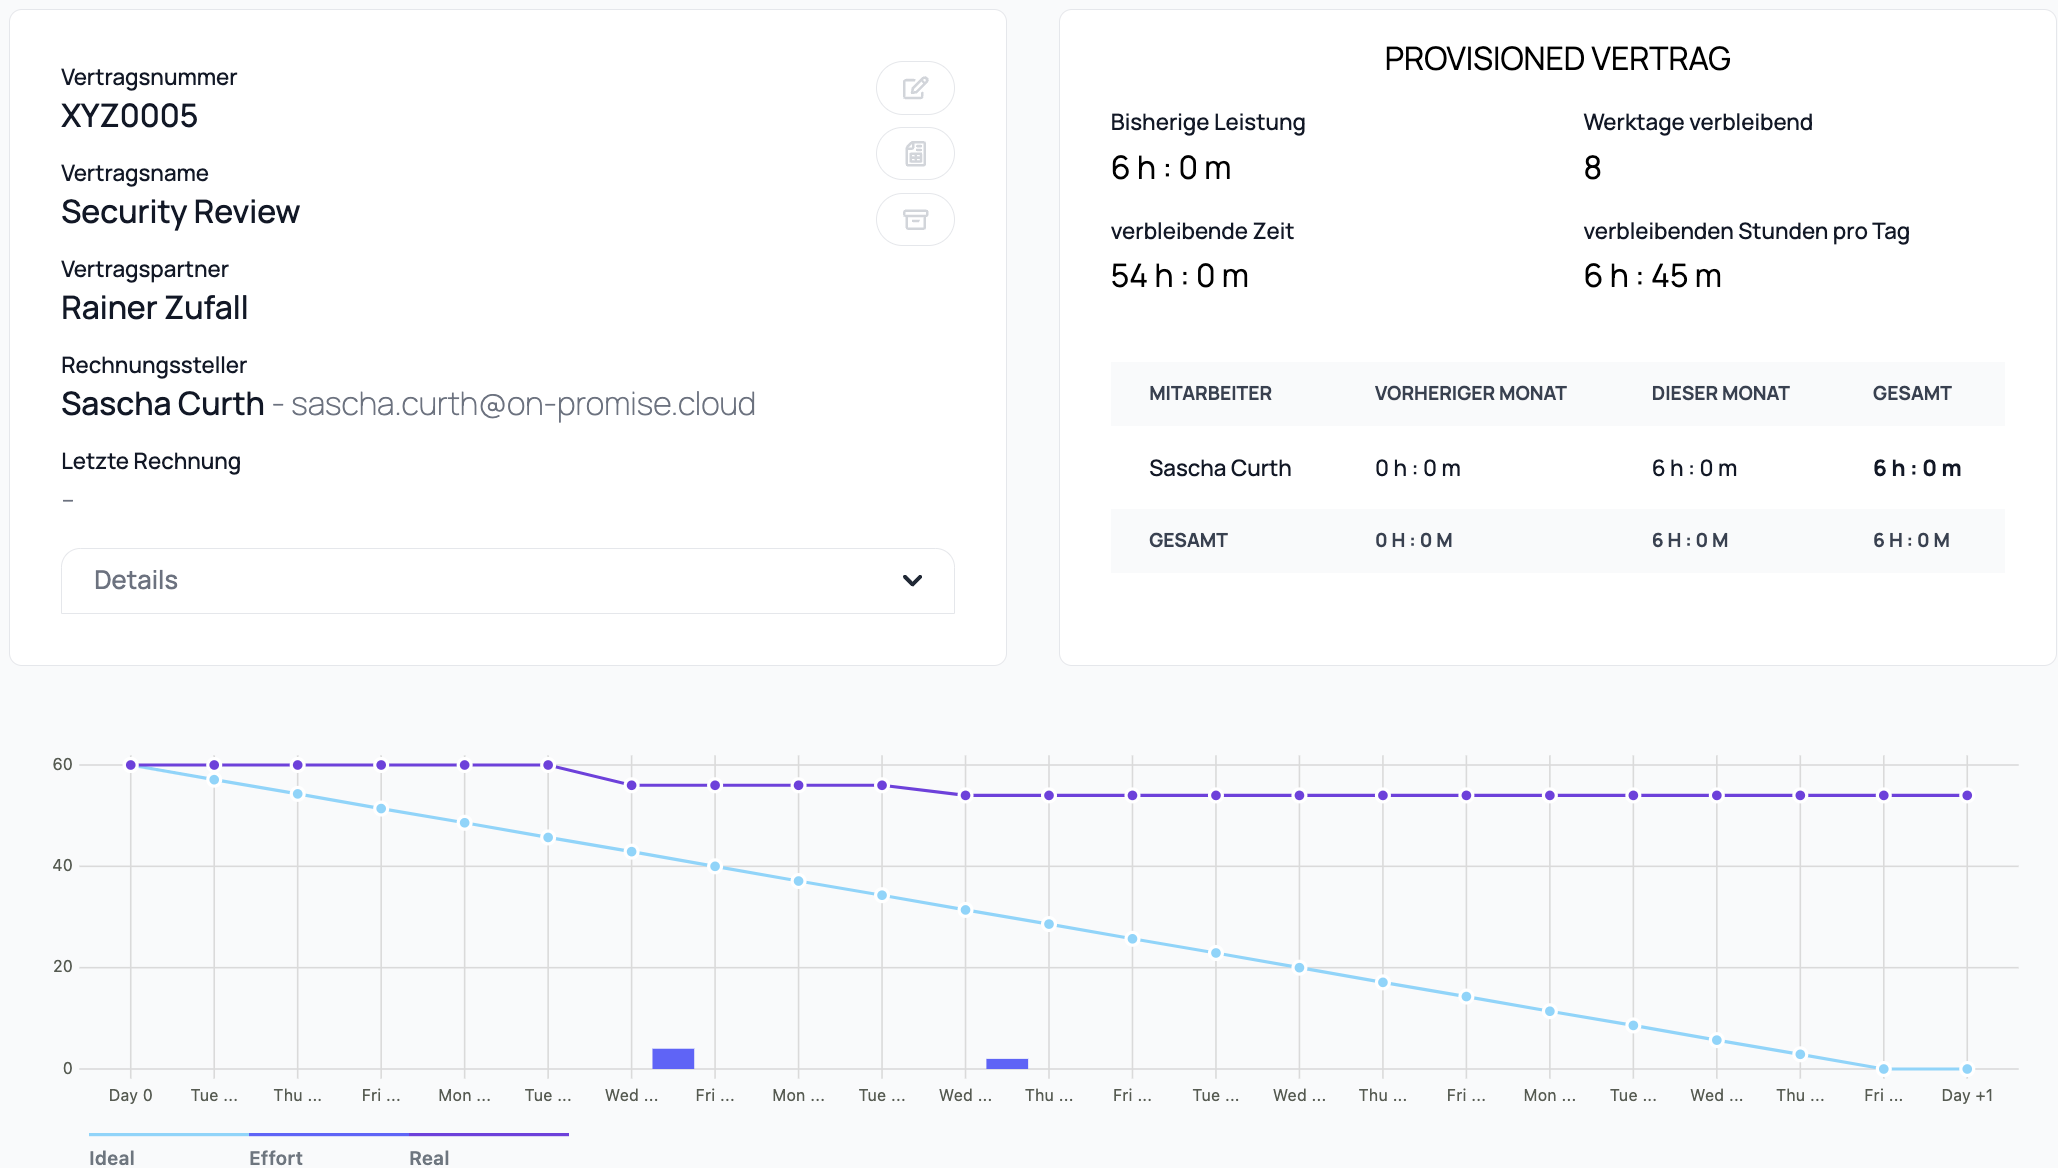Screen dimensions: 2058x1168
Task: Click the email sascha.curth@on-promise.cloud
Action: pyautogui.click(x=523, y=404)
